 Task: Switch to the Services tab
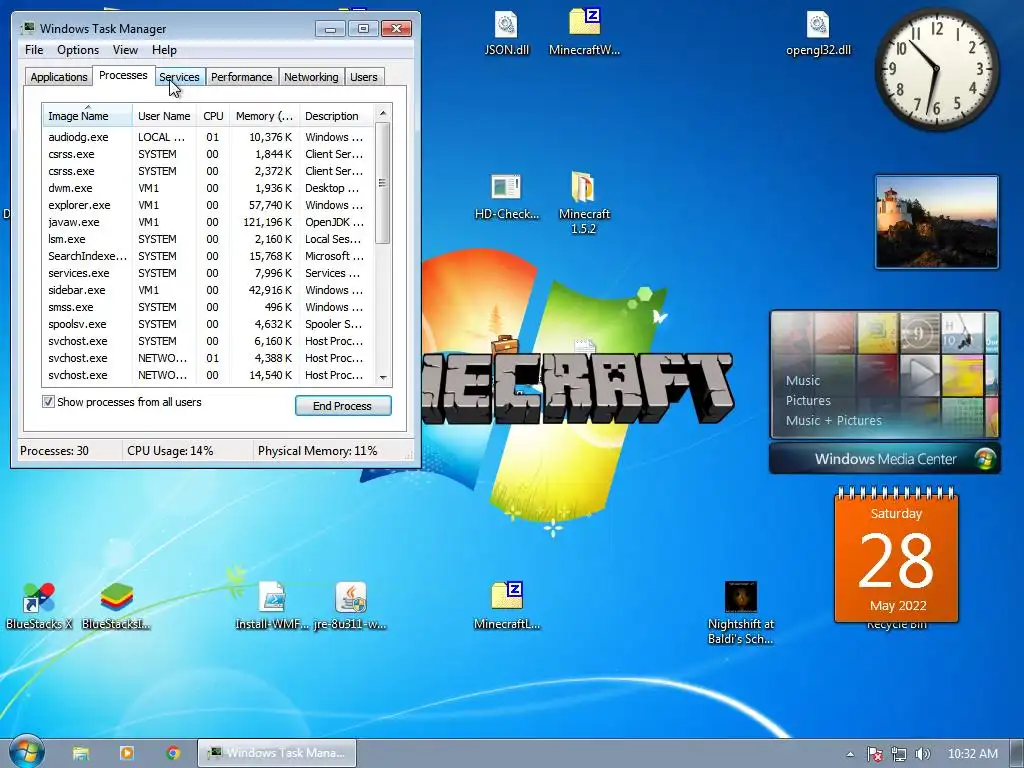[x=180, y=77]
